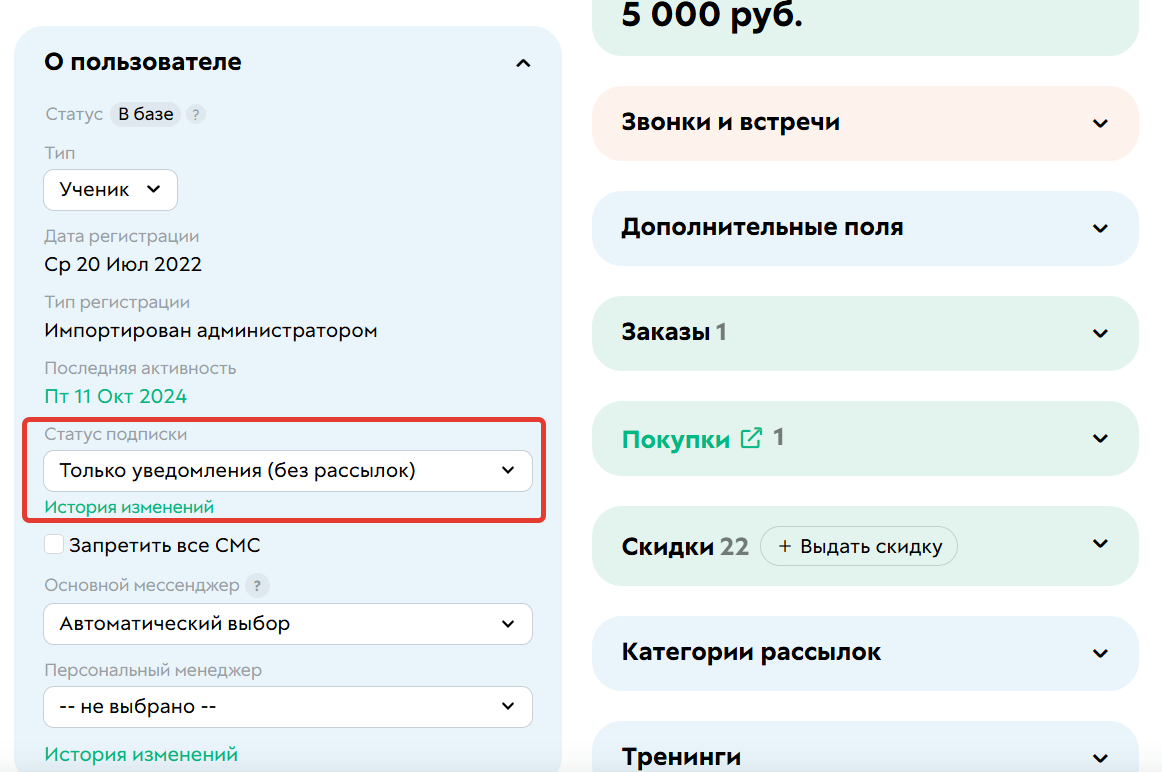Expand the Дополнительные поля section
Viewport: 1162px width, 772px height.
tap(1099, 228)
